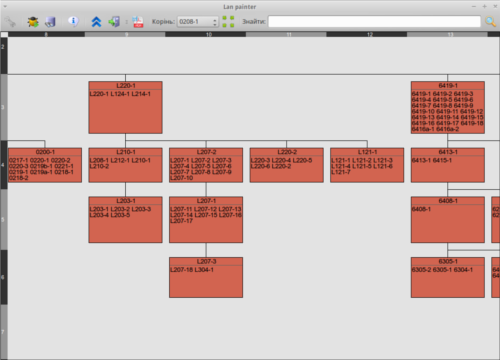This screenshot has width=500, height=360.
Task: Click column 13 in the top ruler
Action: (x=447, y=34)
